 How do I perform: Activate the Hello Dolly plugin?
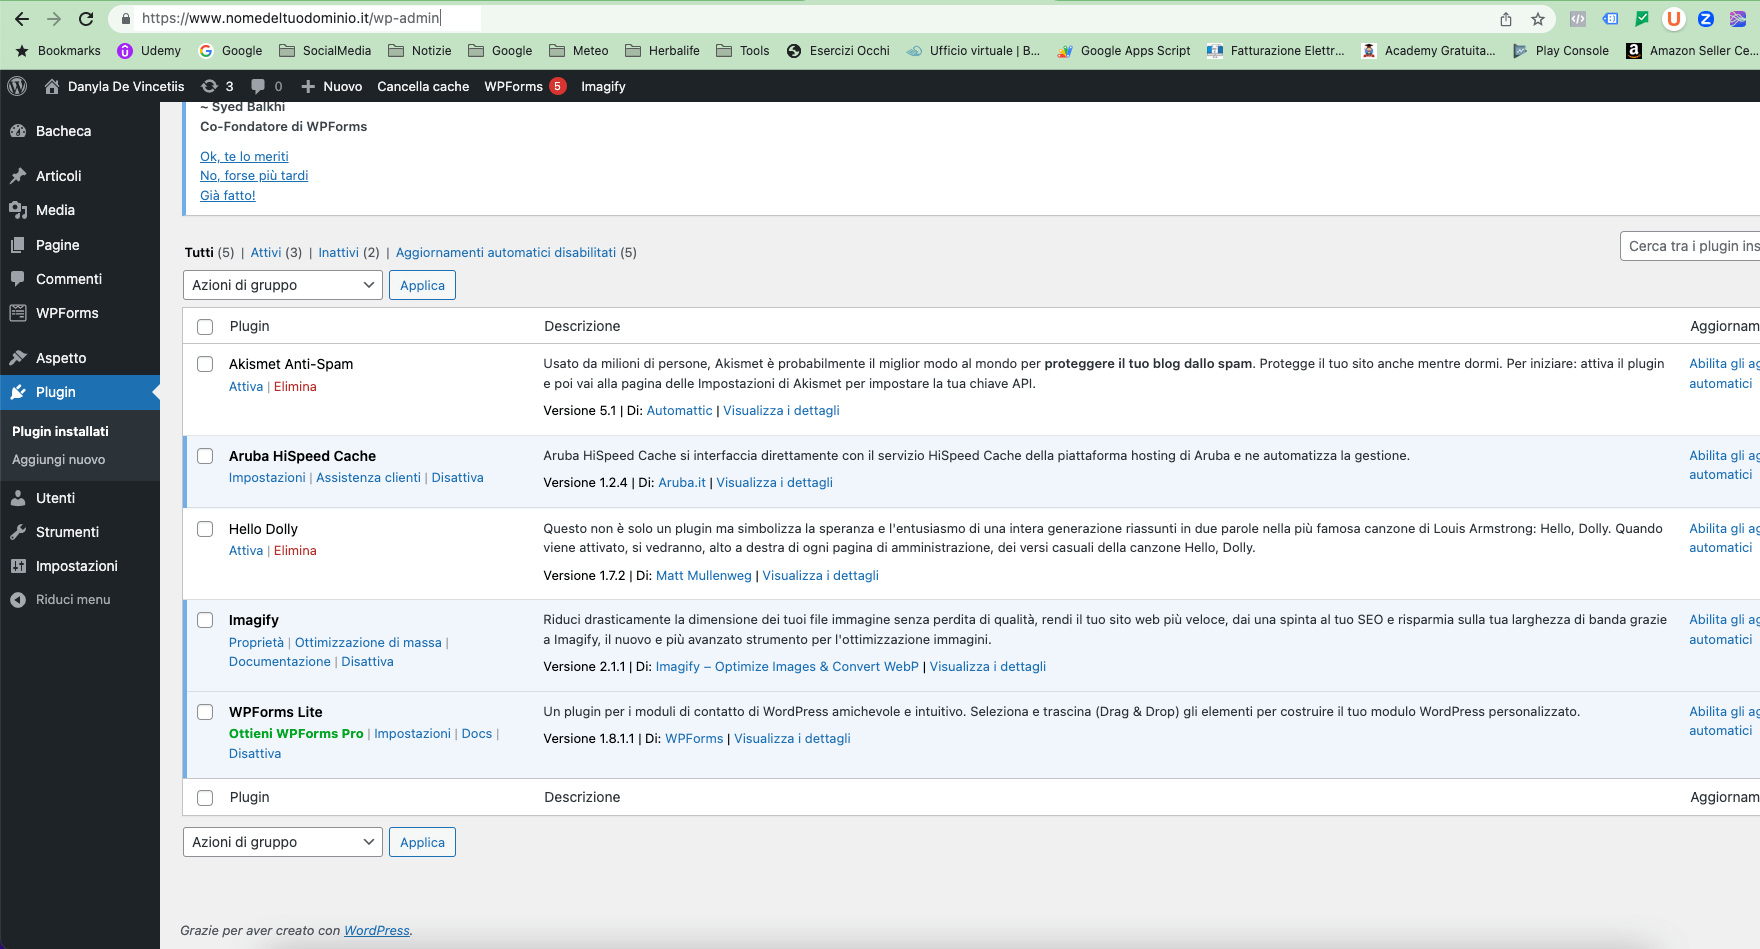[x=245, y=550]
